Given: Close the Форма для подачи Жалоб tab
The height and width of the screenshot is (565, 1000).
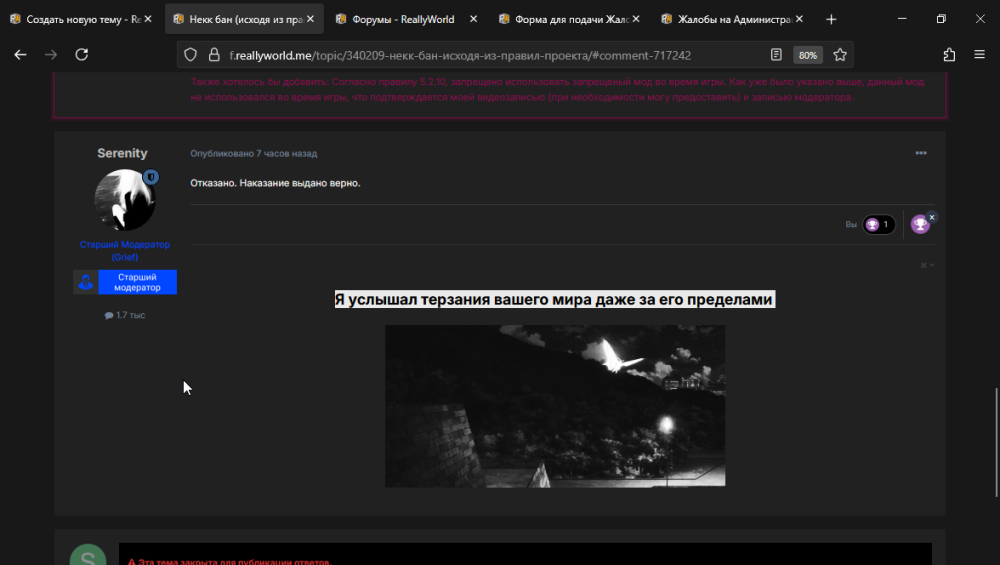Looking at the screenshot, I should [636, 19].
